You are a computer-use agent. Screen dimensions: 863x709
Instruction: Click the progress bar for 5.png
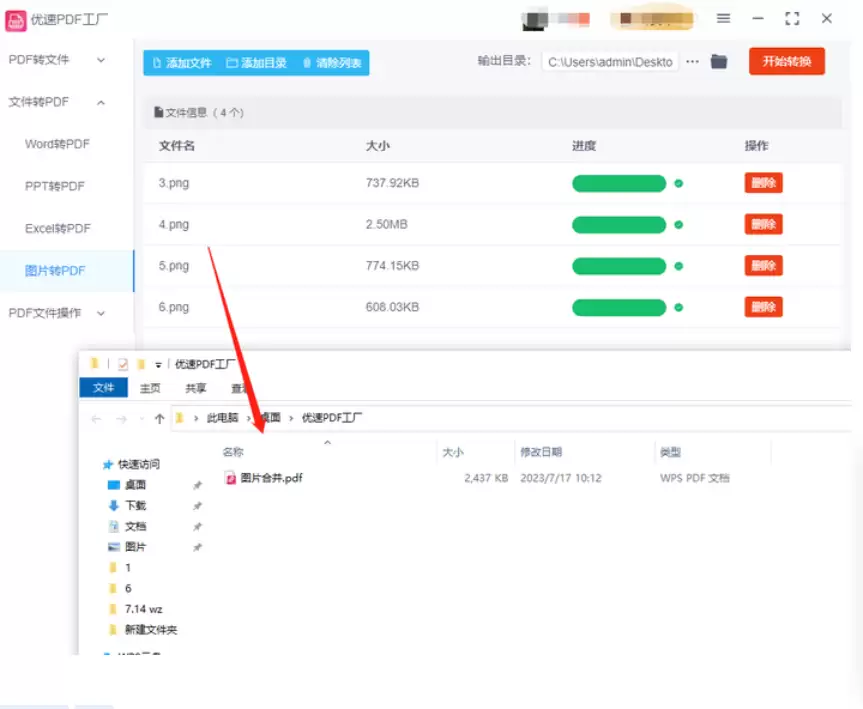618,266
